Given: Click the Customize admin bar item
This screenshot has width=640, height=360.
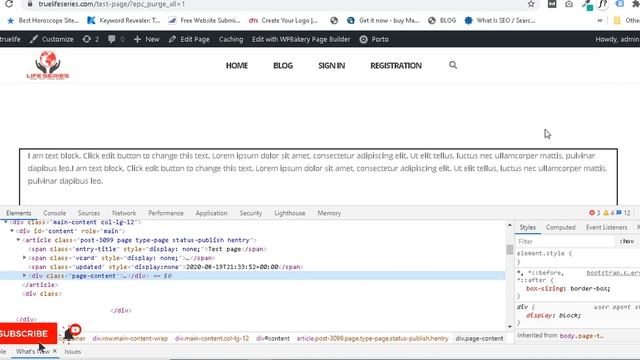Looking at the screenshot, I should pyautogui.click(x=51, y=39).
